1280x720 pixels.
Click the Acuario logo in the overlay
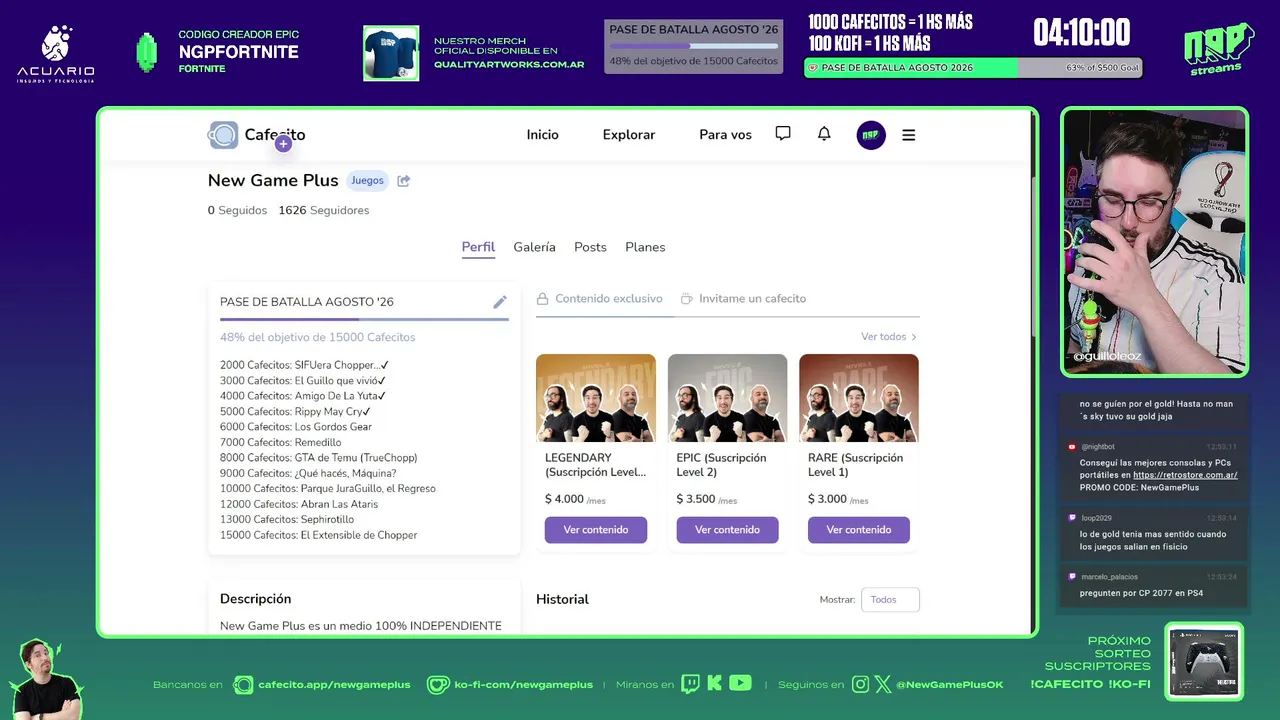pos(56,54)
